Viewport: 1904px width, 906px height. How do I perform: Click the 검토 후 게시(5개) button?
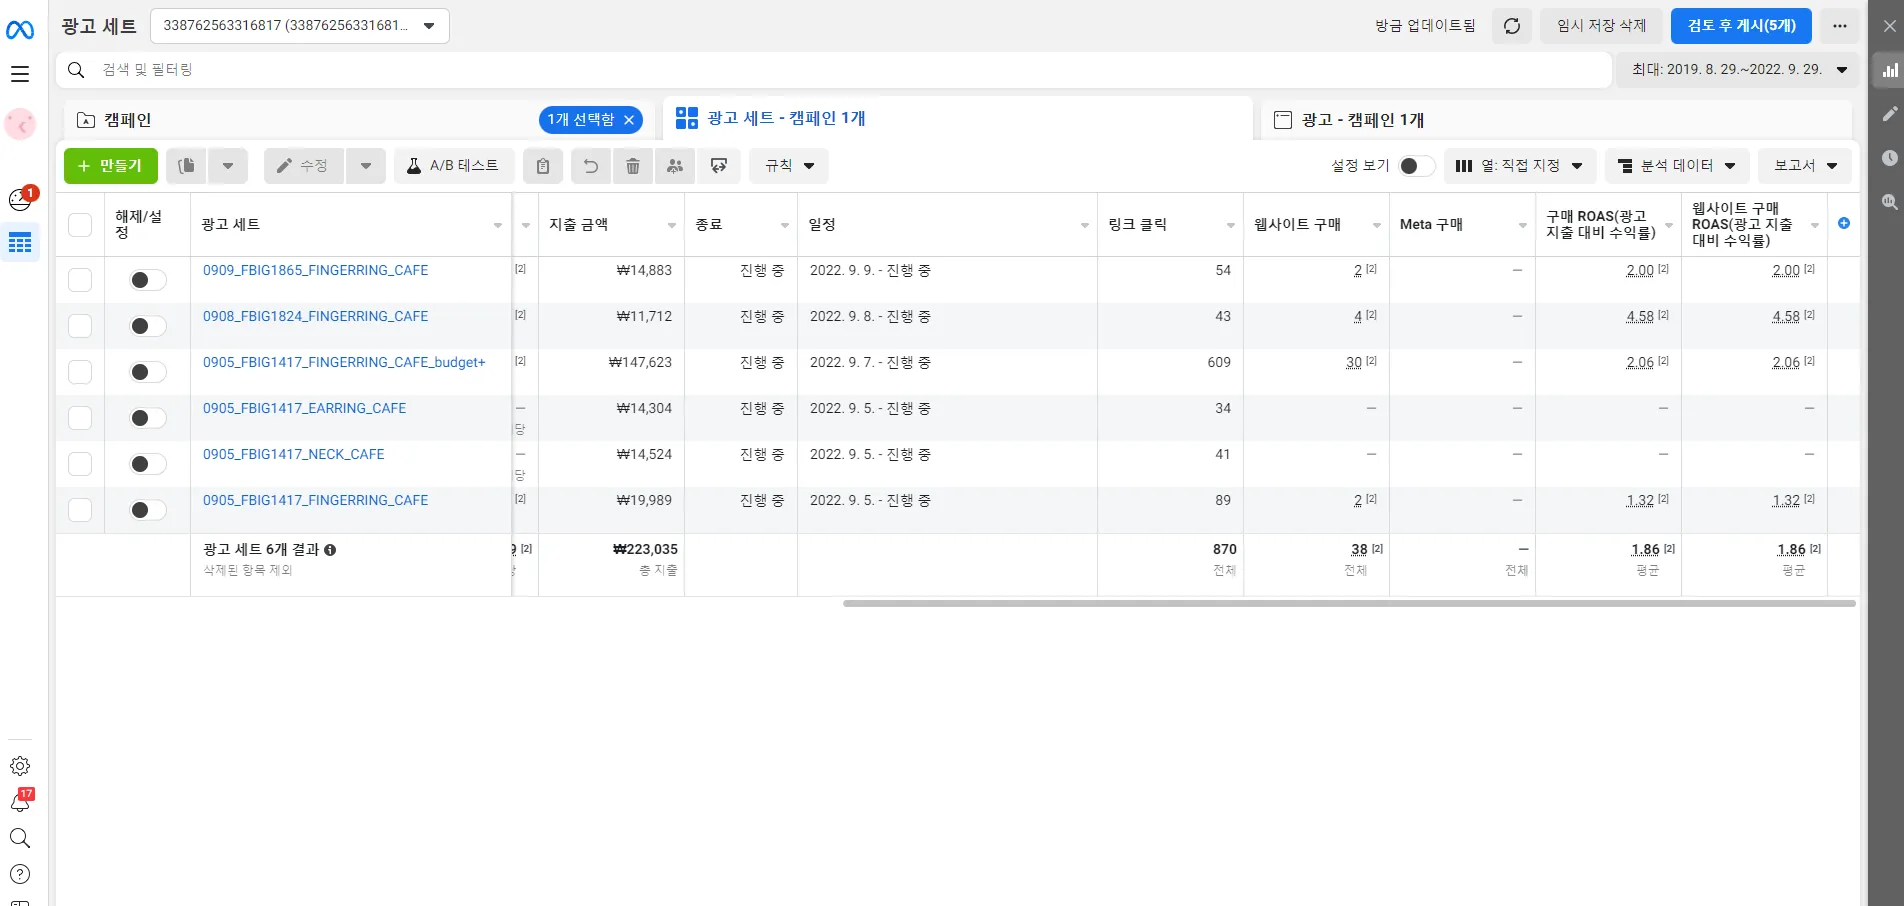(1740, 26)
